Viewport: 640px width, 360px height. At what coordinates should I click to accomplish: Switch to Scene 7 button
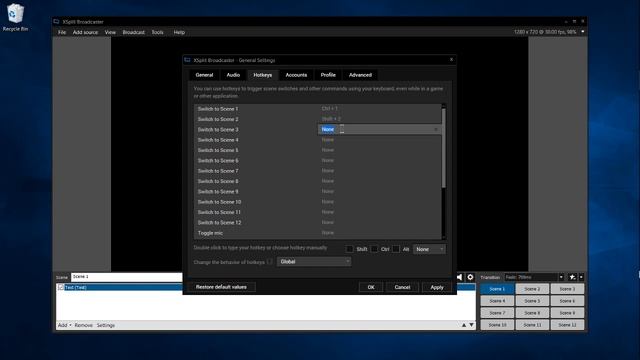[497, 313]
